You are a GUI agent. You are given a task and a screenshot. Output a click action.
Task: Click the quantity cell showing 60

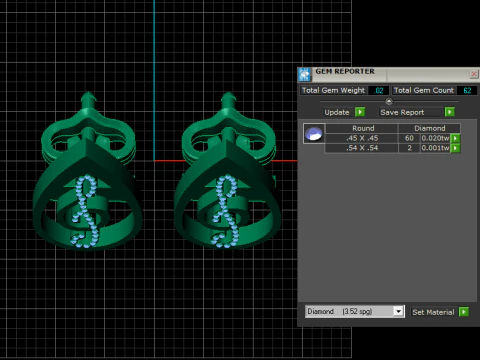pos(409,138)
